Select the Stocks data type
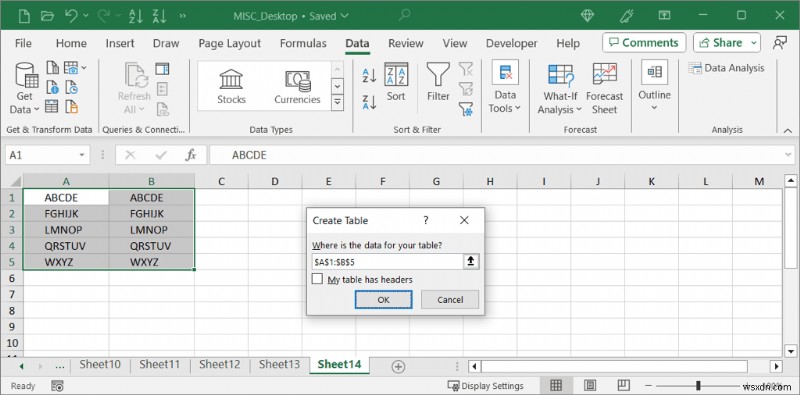800x395 pixels. tap(231, 86)
